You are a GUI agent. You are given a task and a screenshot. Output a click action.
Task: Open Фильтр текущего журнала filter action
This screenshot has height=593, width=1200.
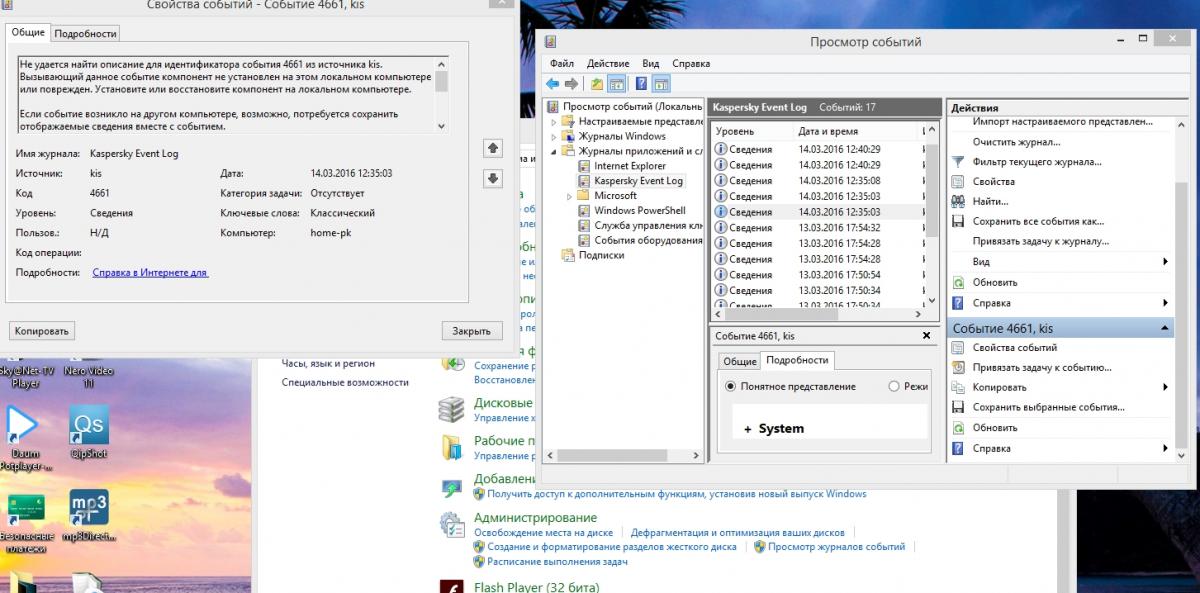click(1036, 162)
